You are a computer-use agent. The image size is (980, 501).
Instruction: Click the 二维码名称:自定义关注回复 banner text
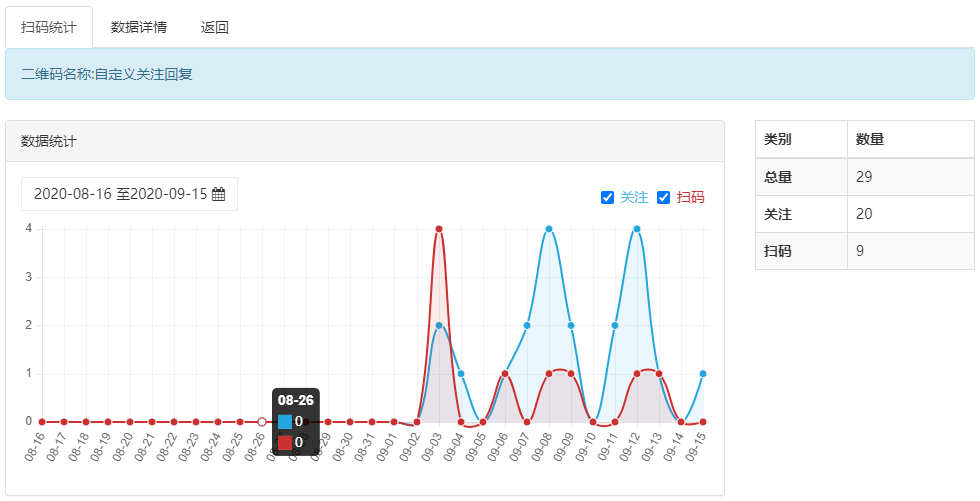pyautogui.click(x=107, y=74)
